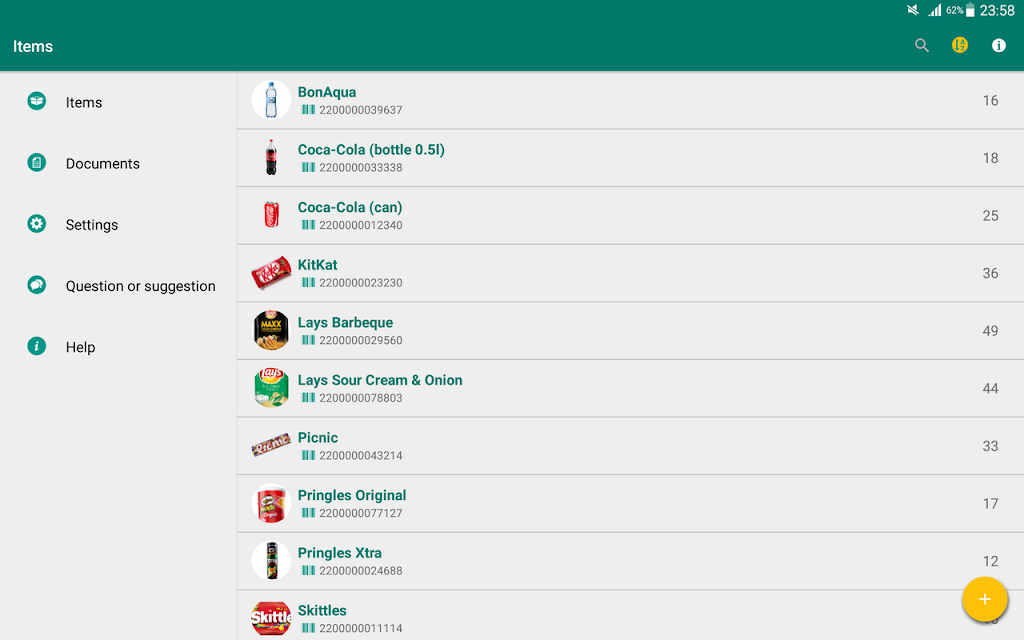The image size is (1024, 640).
Task: Select the Items box icon in sidebar
Action: (x=37, y=101)
